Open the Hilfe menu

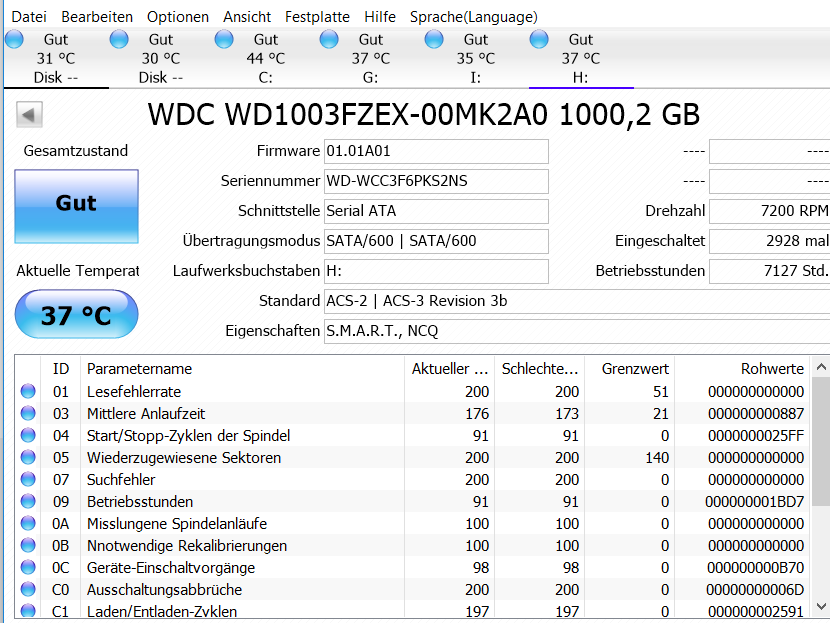pyautogui.click(x=380, y=17)
